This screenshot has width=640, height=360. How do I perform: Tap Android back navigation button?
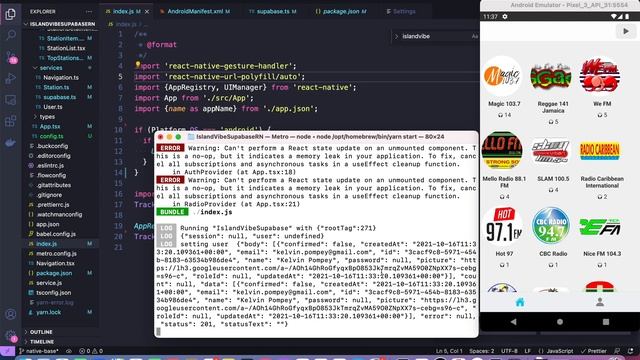pyautogui.click(x=513, y=322)
